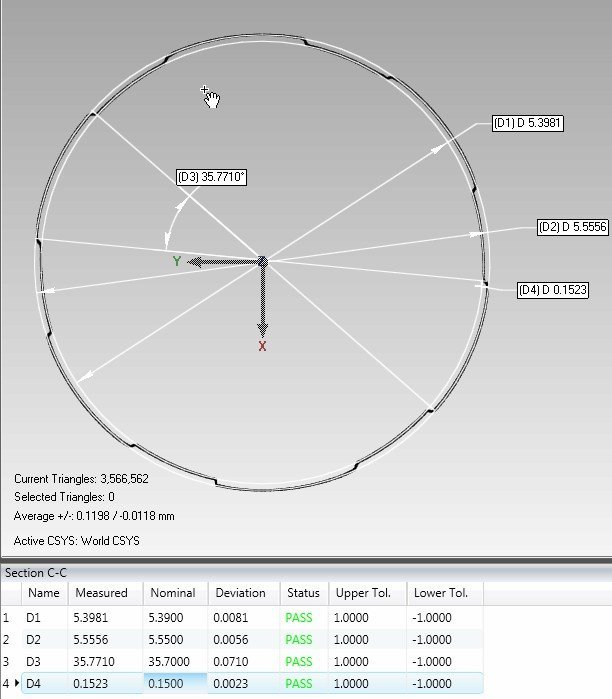Image resolution: width=612 pixels, height=699 pixels.
Task: Click the Nominal column header
Action: (x=173, y=593)
